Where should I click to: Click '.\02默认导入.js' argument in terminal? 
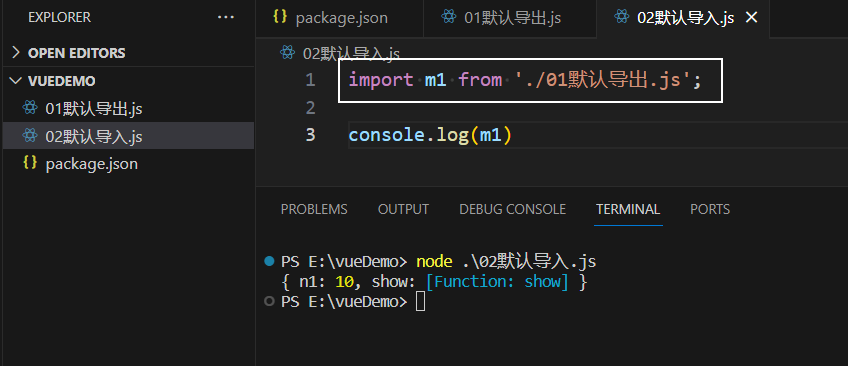click(x=529, y=262)
